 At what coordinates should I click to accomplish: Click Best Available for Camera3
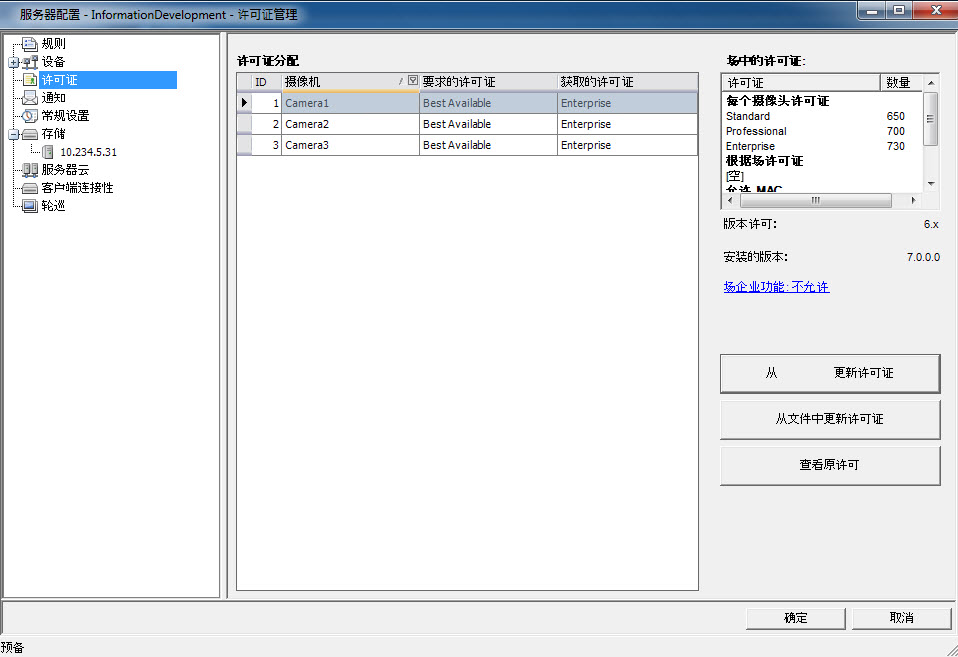(x=488, y=145)
